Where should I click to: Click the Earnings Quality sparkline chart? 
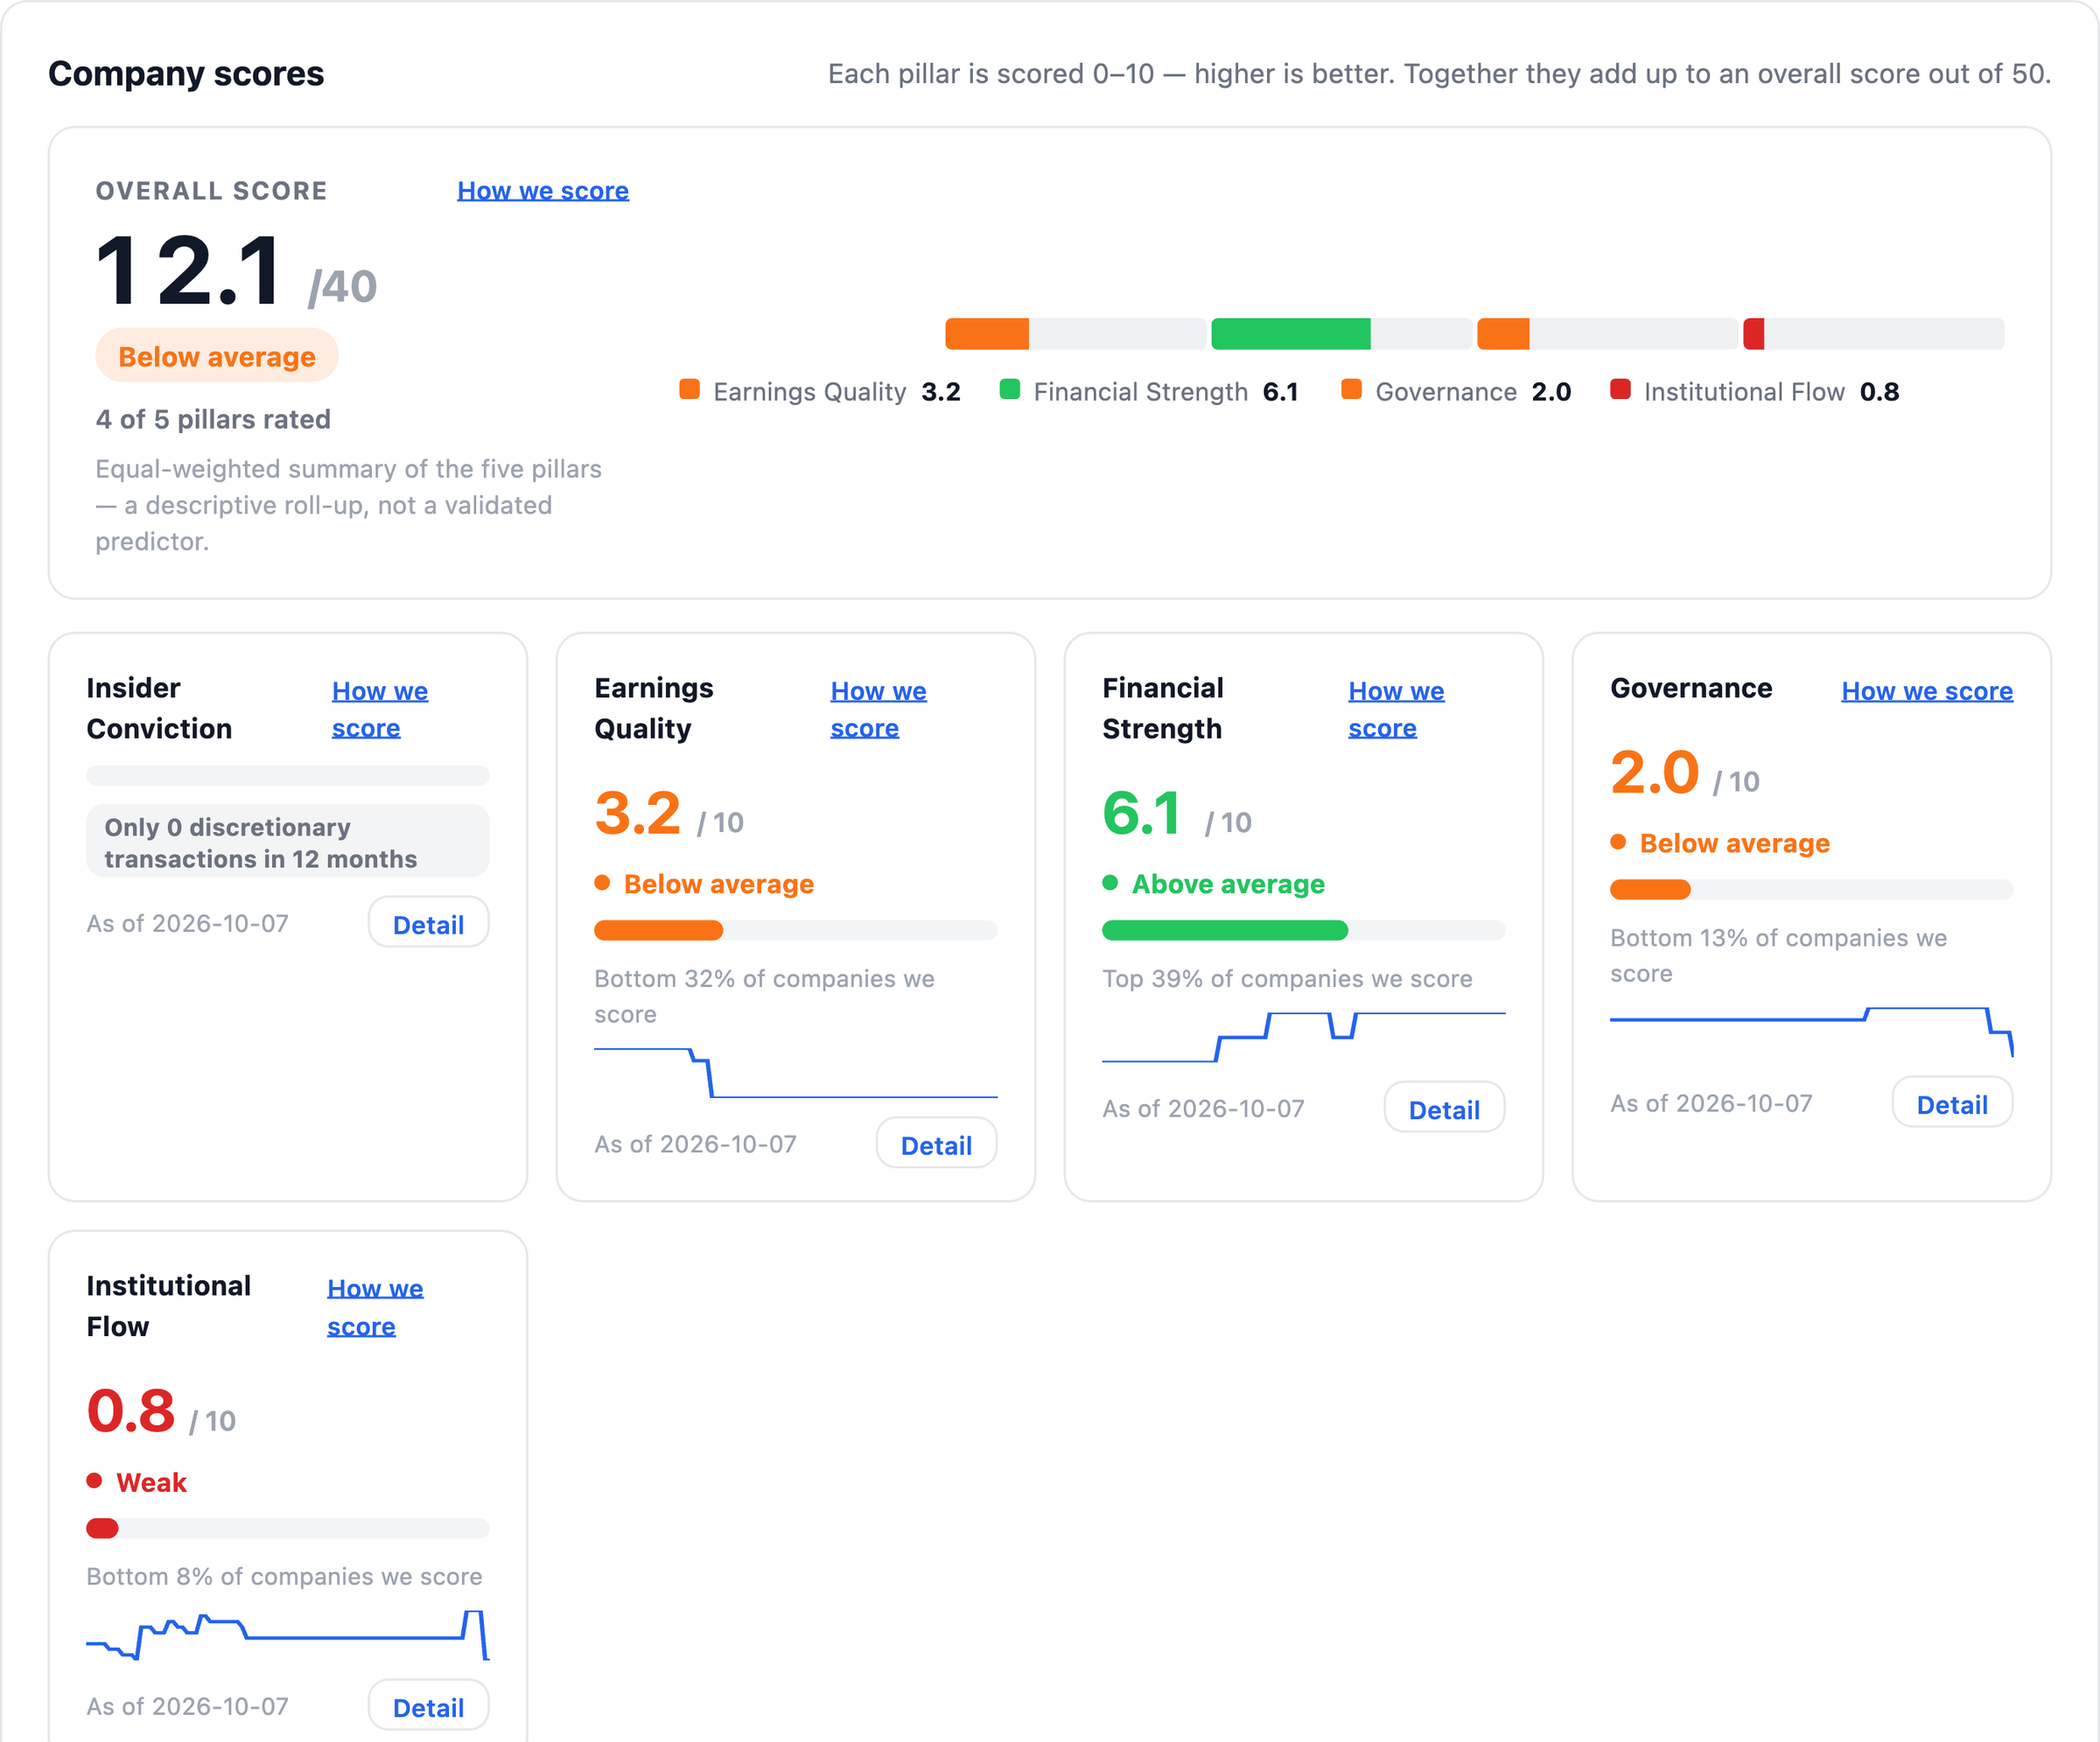coord(795,1072)
